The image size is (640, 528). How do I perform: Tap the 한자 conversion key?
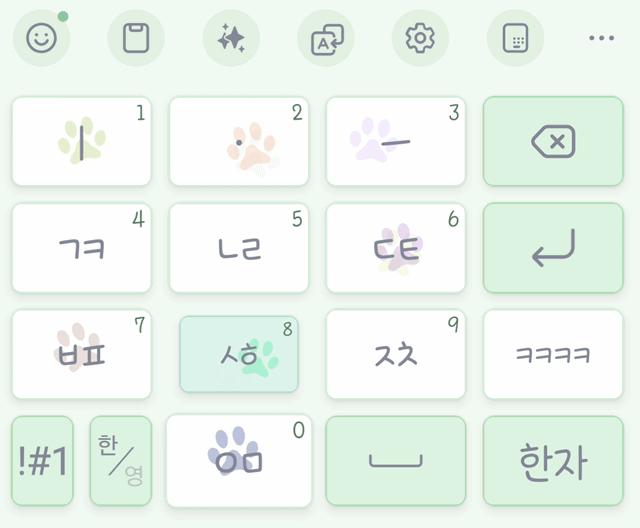553,461
